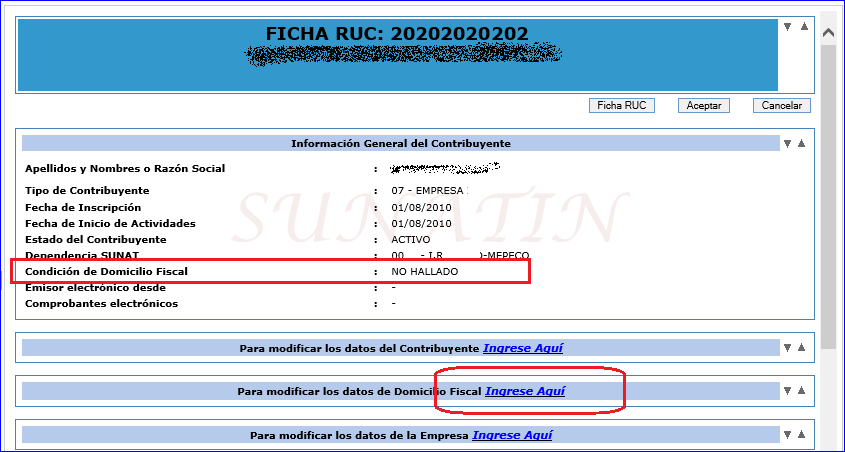This screenshot has height=452, width=845.
Task: Confirm with the Aceptar button
Action: coord(703,105)
